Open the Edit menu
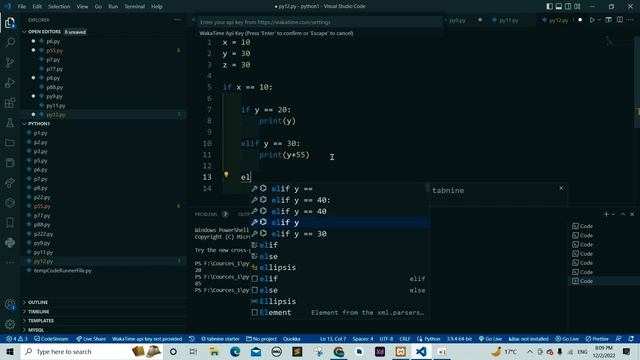This screenshot has width=640, height=360. (x=37, y=7)
